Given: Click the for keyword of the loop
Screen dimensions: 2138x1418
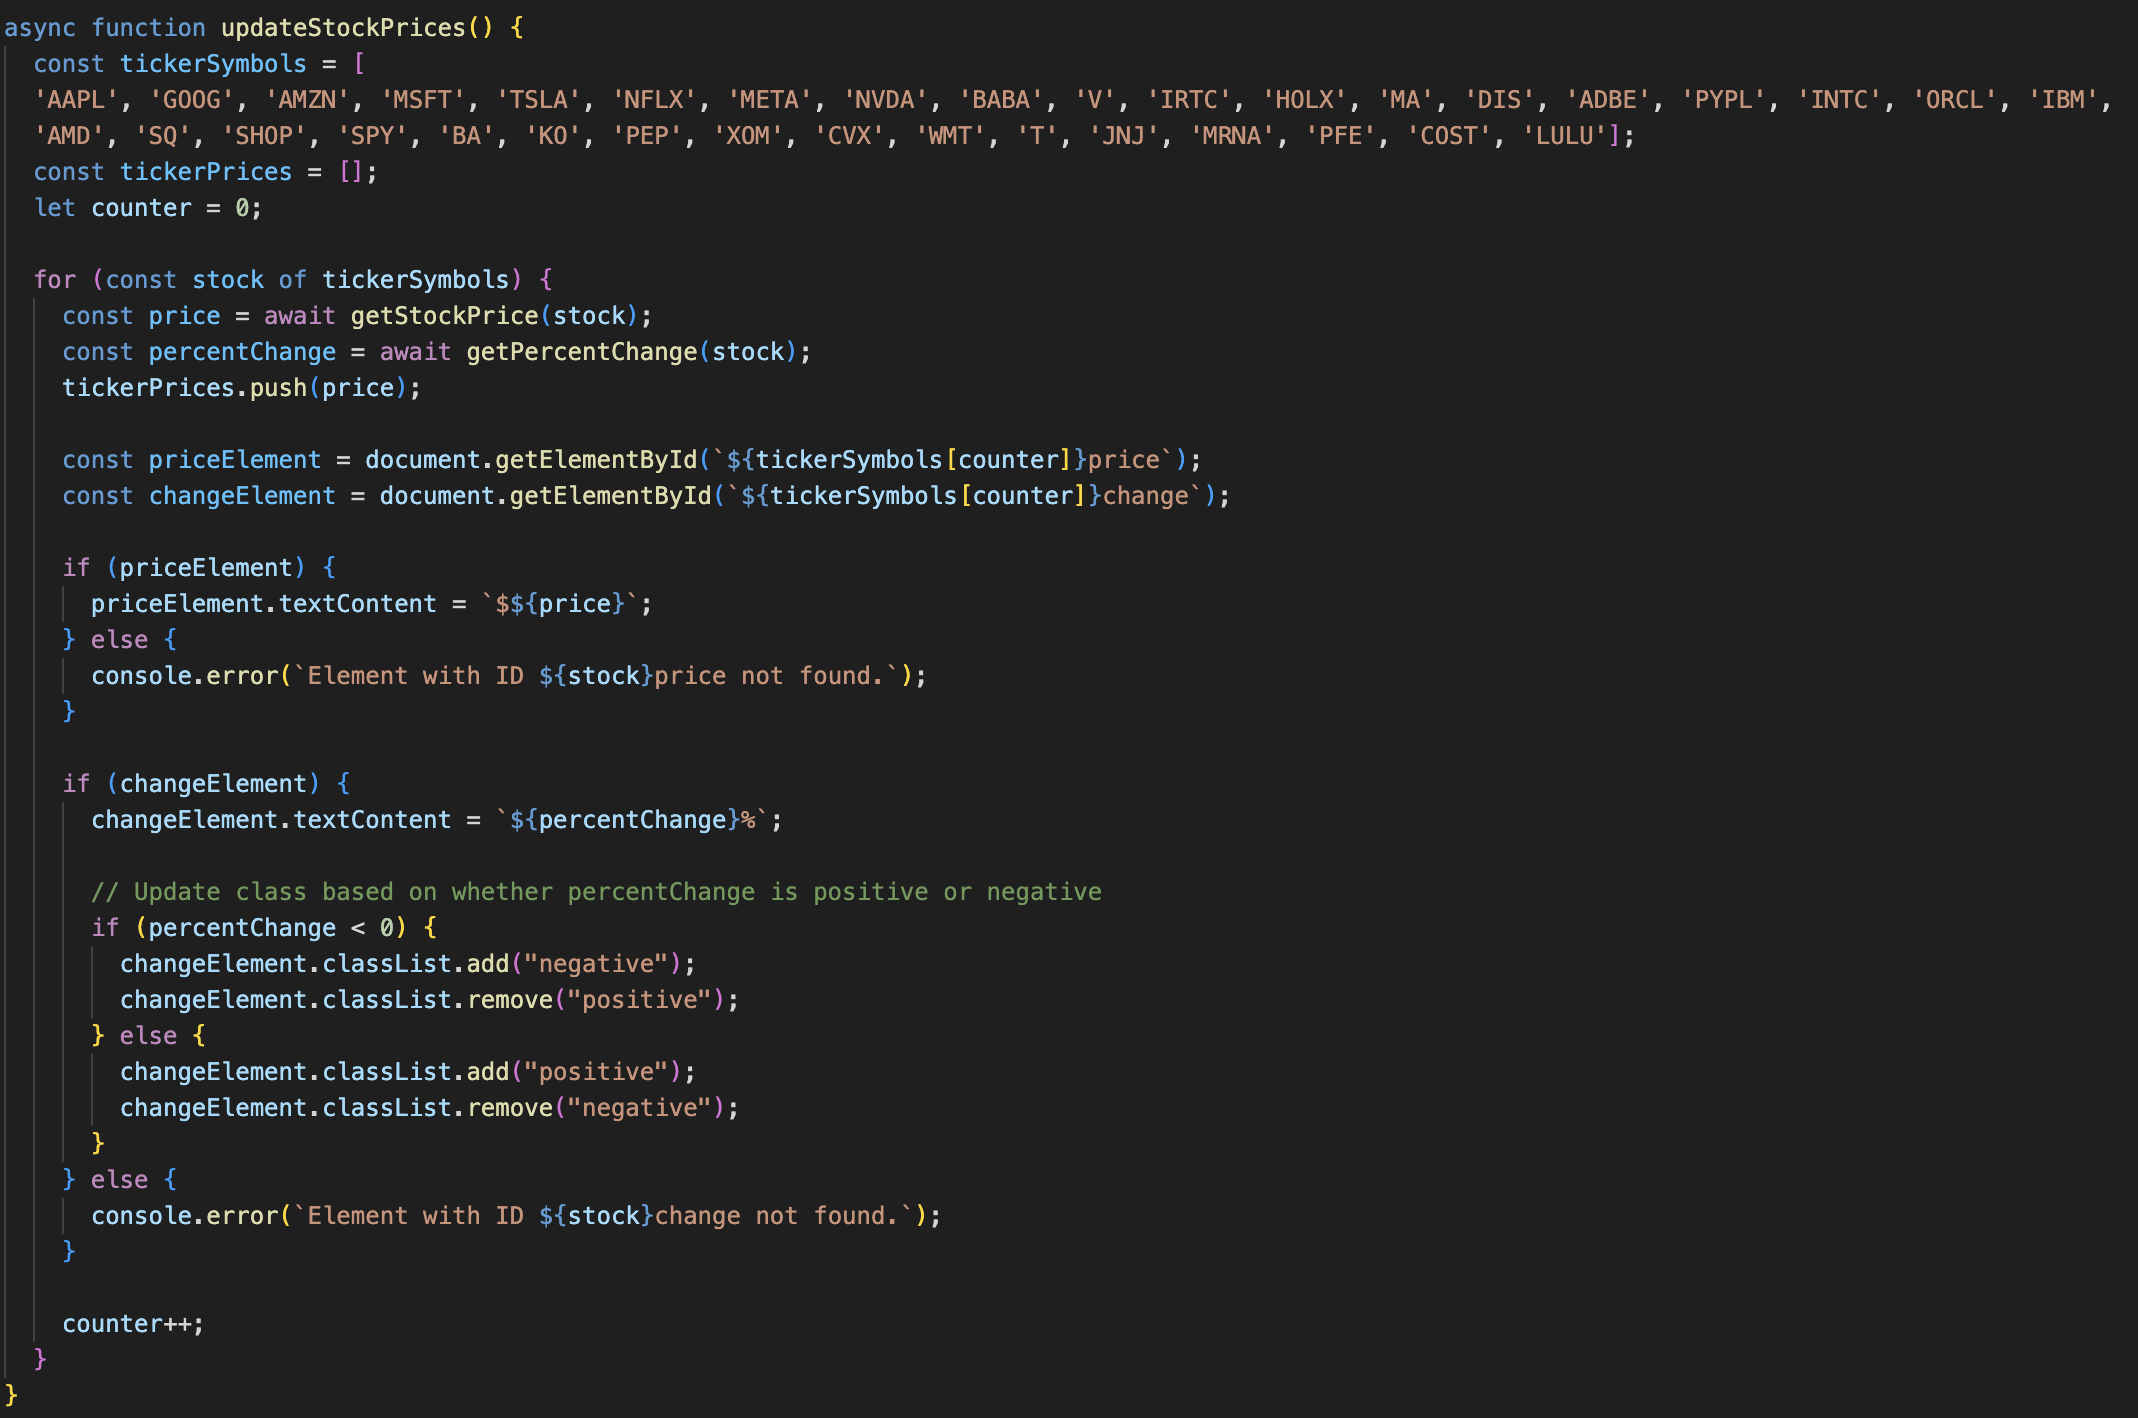Looking at the screenshot, I should point(54,280).
